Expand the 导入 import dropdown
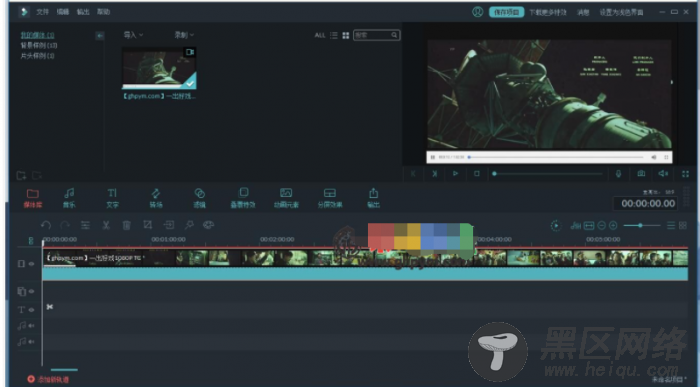This screenshot has width=700, height=387. tap(133, 35)
